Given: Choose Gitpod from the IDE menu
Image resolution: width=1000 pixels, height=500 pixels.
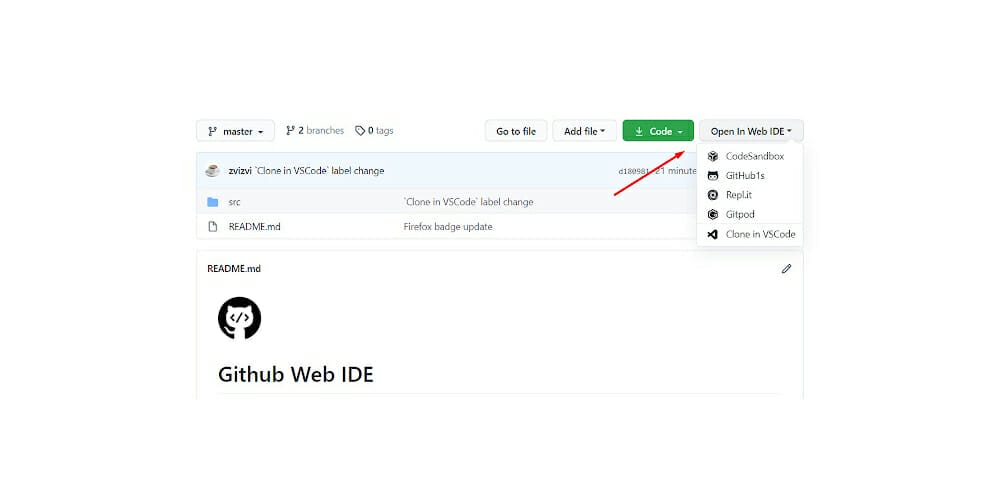Looking at the screenshot, I should pyautogui.click(x=750, y=214).
